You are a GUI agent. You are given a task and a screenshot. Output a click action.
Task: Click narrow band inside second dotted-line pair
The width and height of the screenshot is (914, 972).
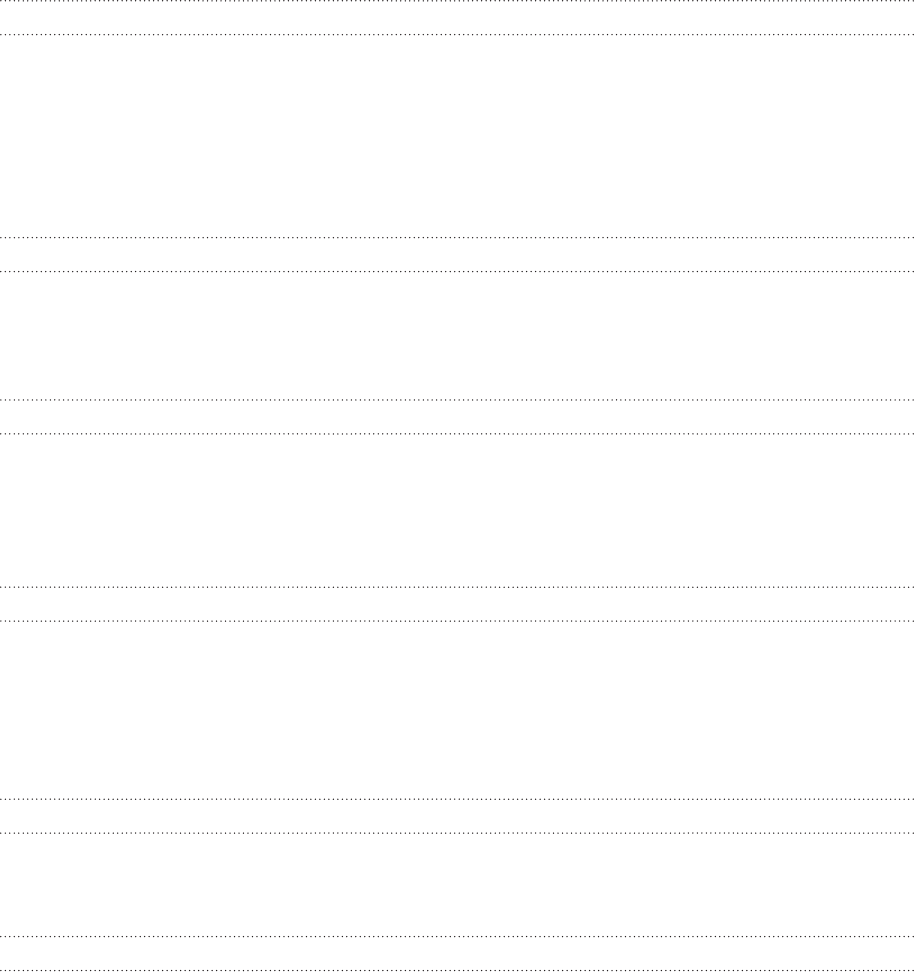click(x=457, y=254)
